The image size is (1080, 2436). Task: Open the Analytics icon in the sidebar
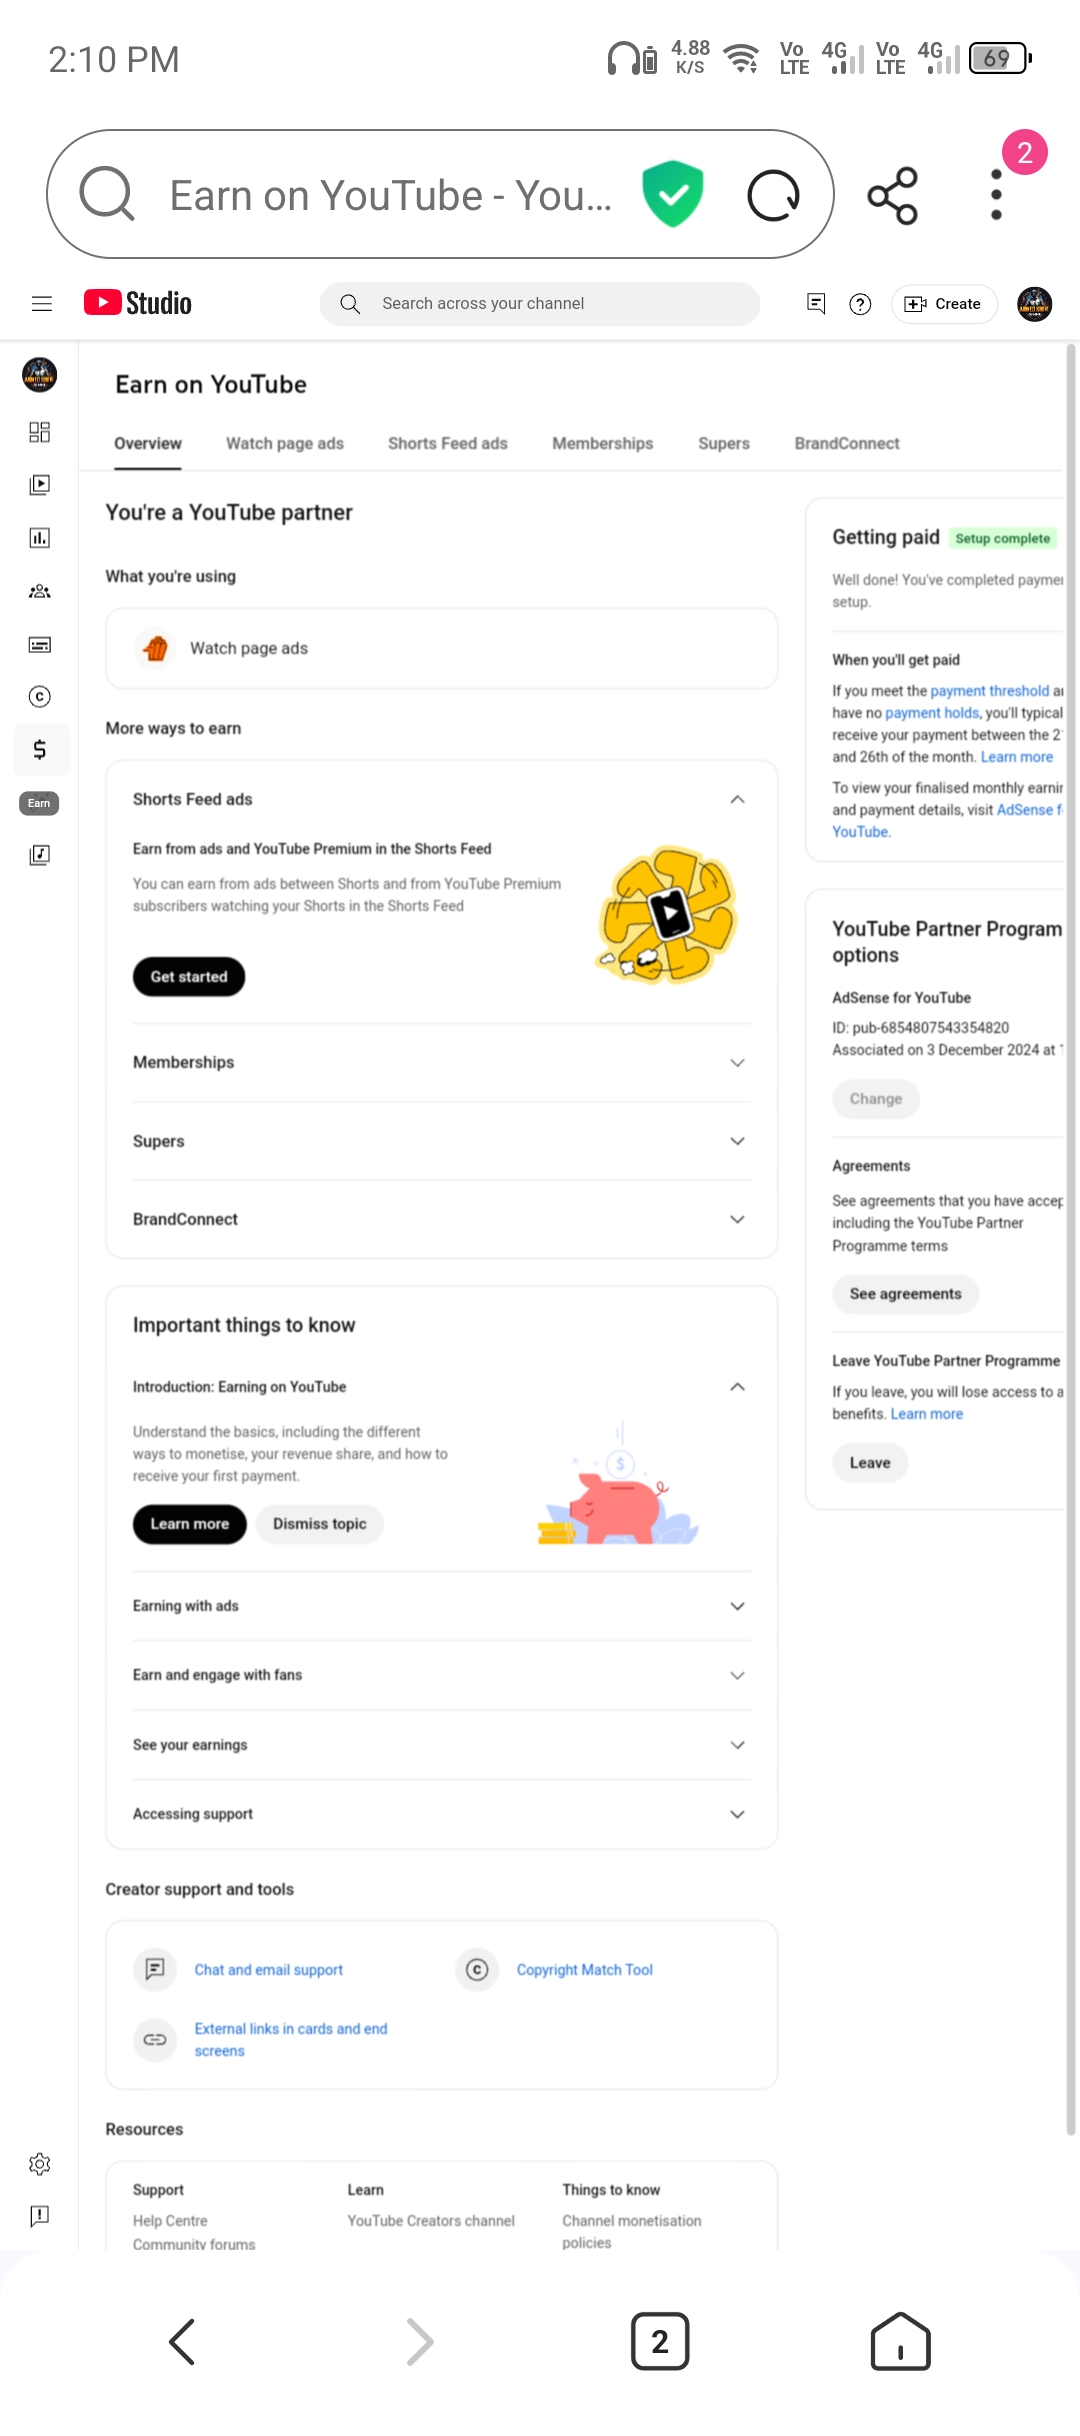(39, 538)
